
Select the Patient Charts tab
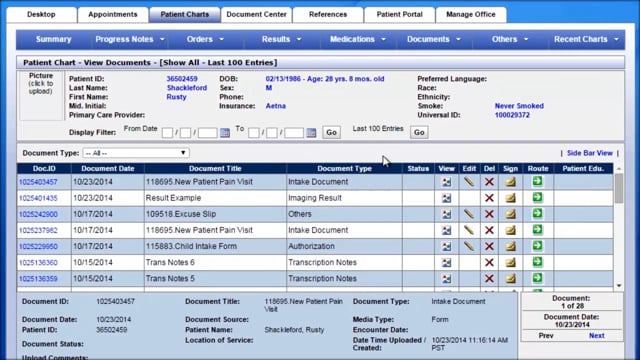coord(184,14)
